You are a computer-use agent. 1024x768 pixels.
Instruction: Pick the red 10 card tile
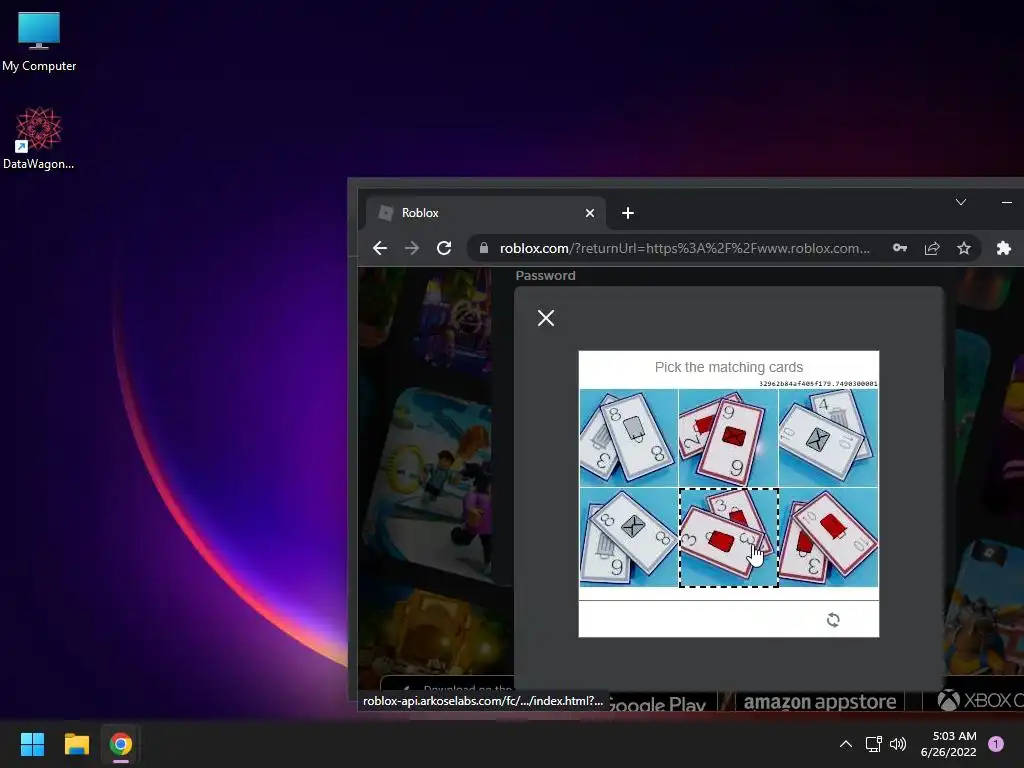pyautogui.click(x=828, y=537)
